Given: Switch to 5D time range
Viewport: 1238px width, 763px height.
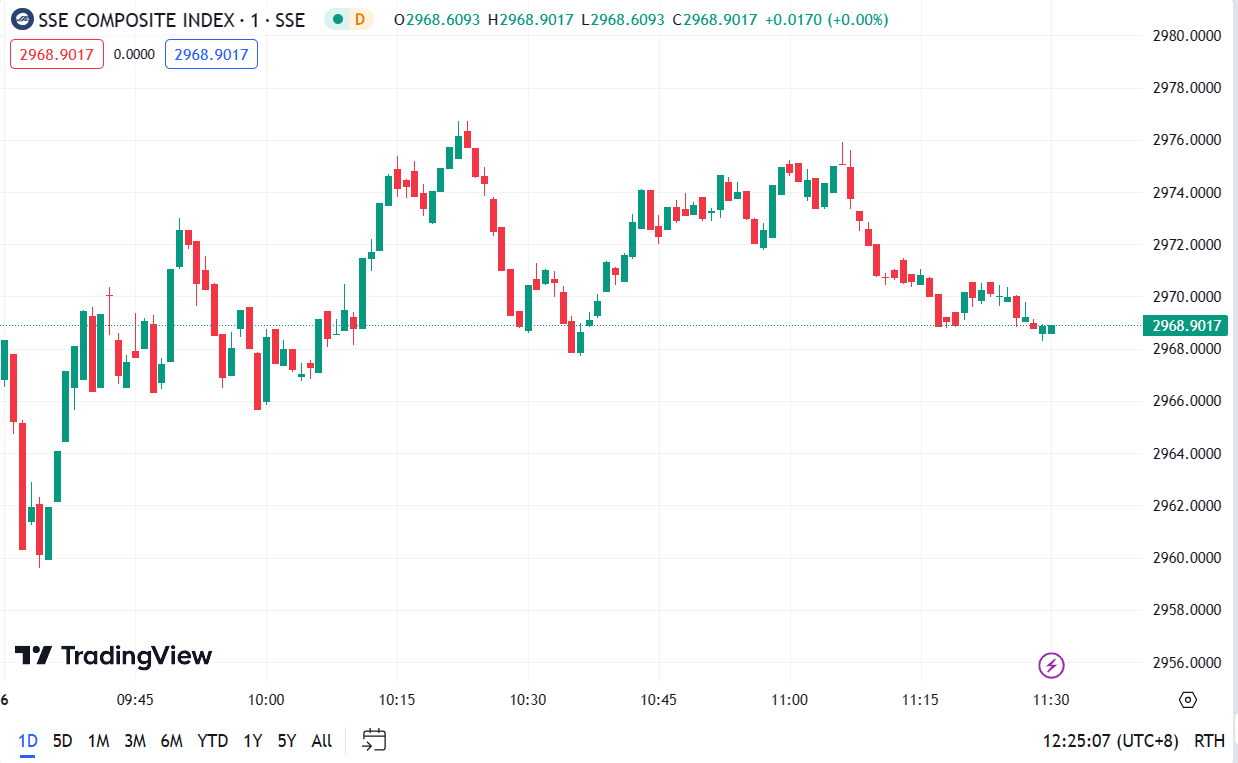Looking at the screenshot, I should pos(63,741).
